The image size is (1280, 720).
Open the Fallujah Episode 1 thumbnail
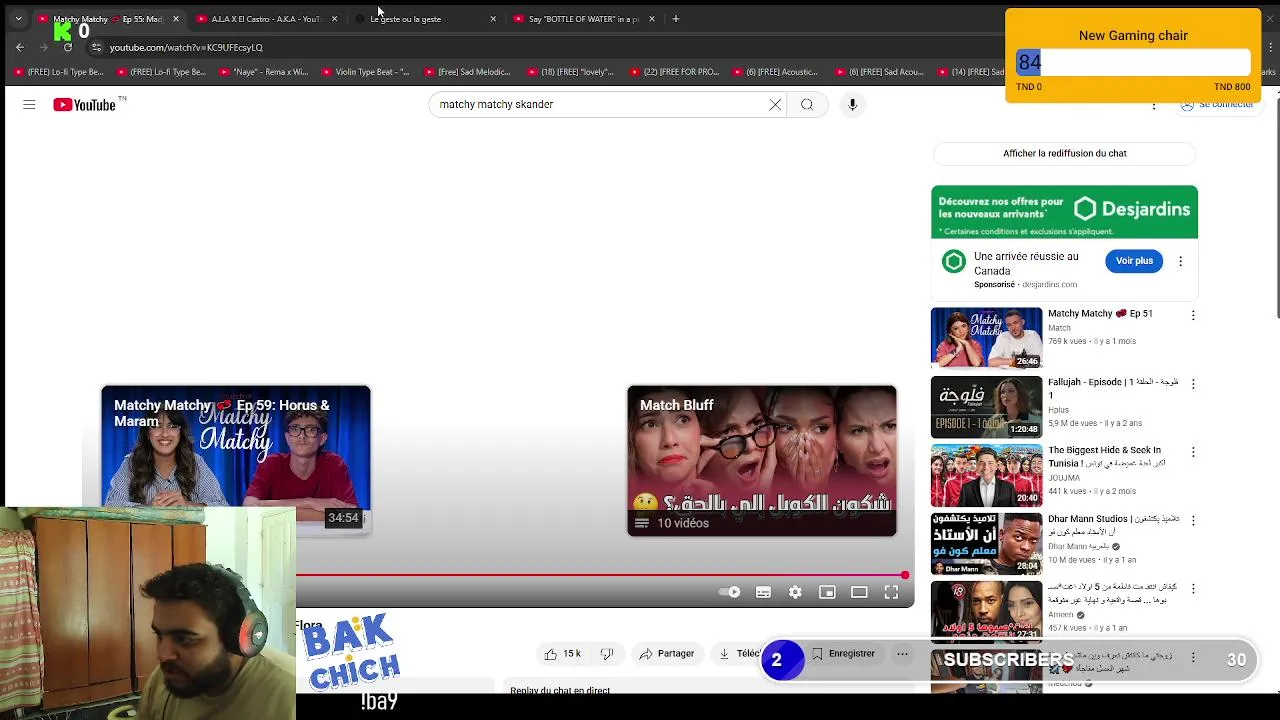tap(986, 406)
